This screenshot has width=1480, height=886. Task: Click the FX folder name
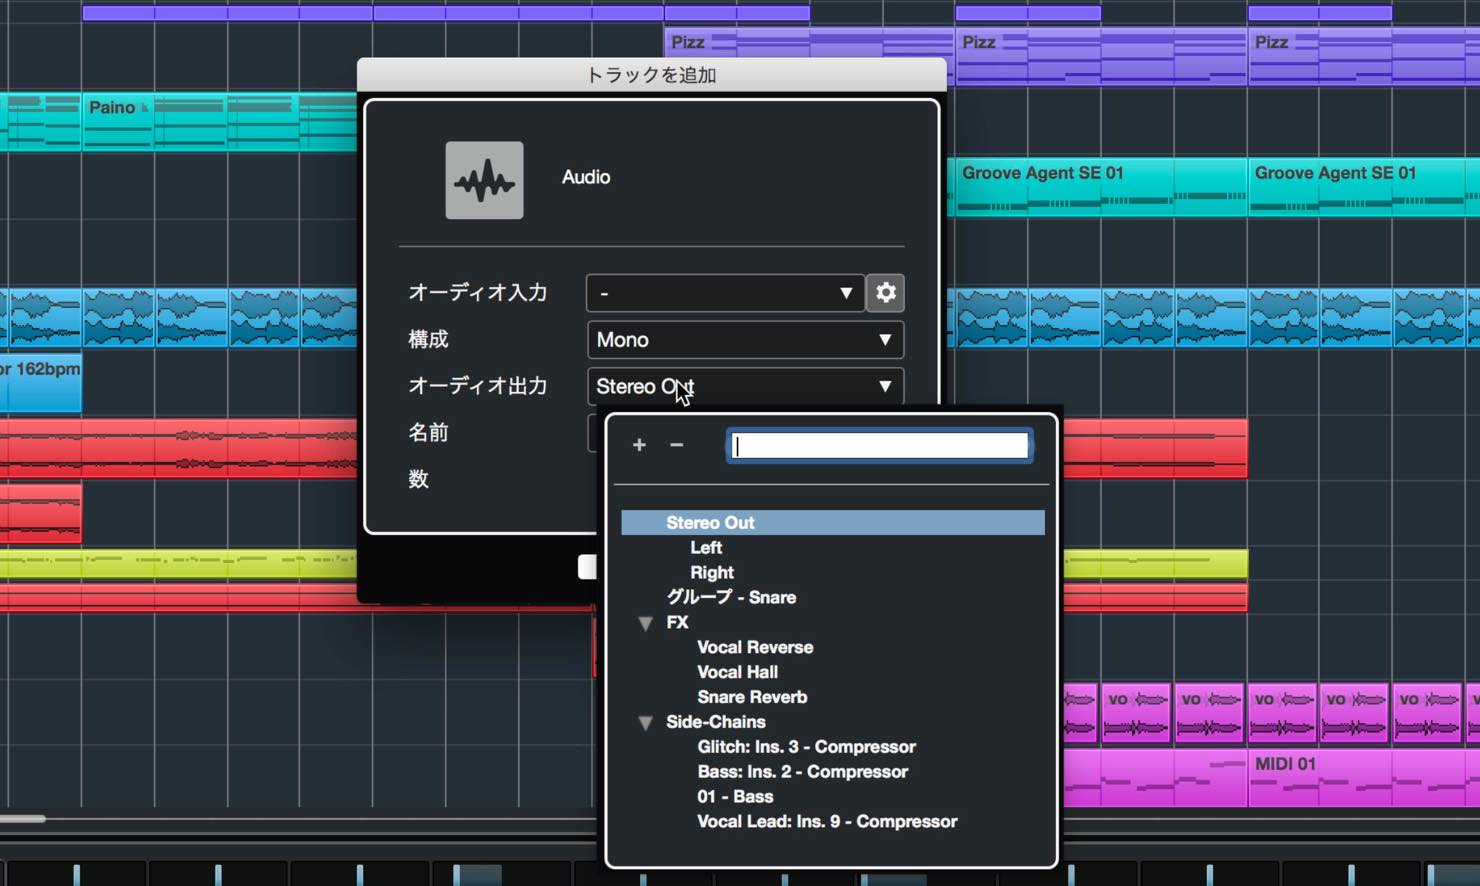point(677,622)
